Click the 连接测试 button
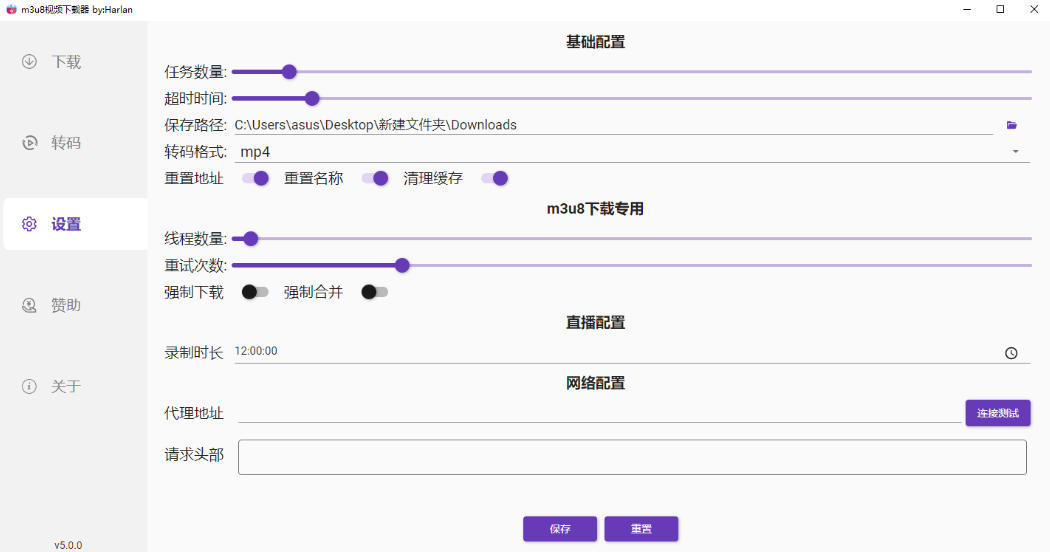This screenshot has width=1050, height=552. pyautogui.click(x=998, y=413)
